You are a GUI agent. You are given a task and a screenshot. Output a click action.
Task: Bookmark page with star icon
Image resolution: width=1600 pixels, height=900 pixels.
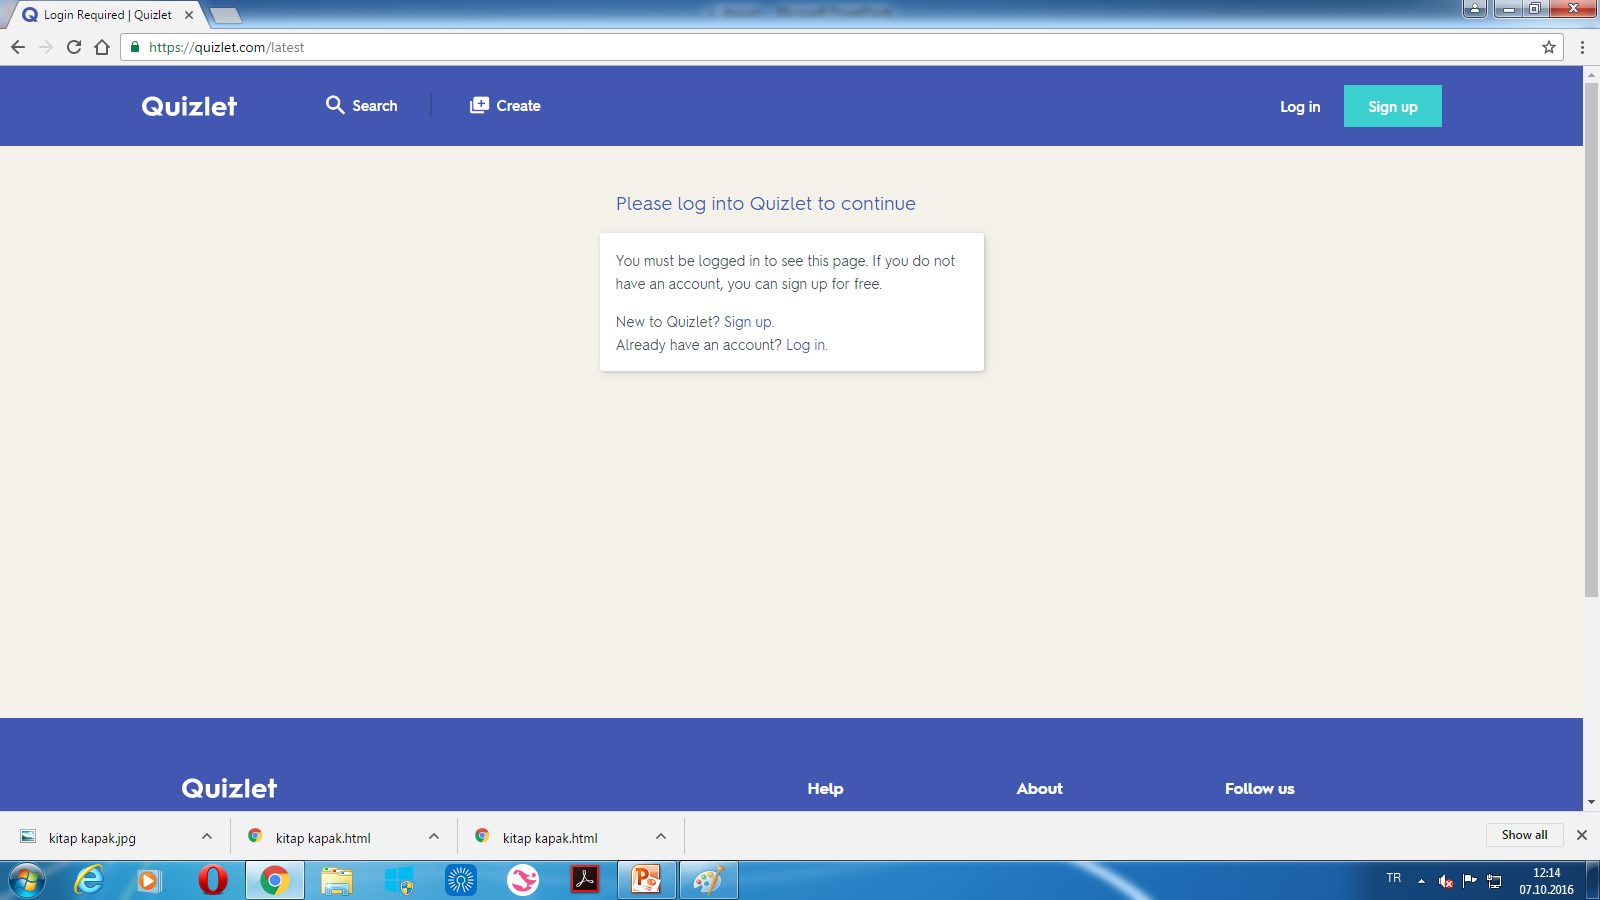[x=1549, y=47]
